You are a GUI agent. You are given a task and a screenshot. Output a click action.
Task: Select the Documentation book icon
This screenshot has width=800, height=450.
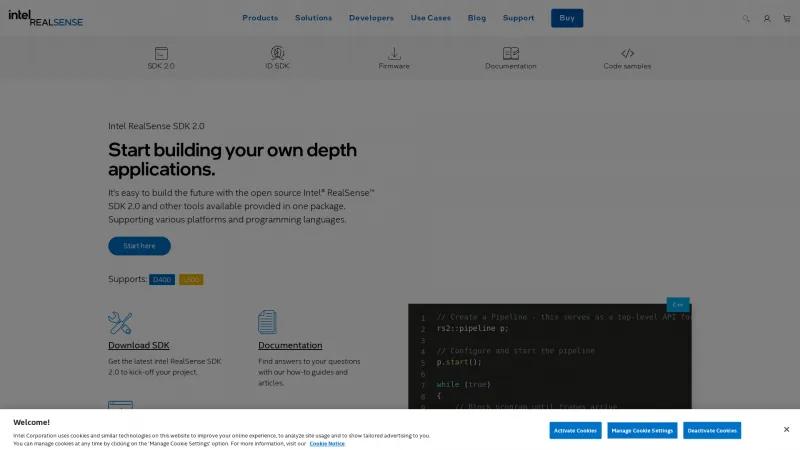511,53
